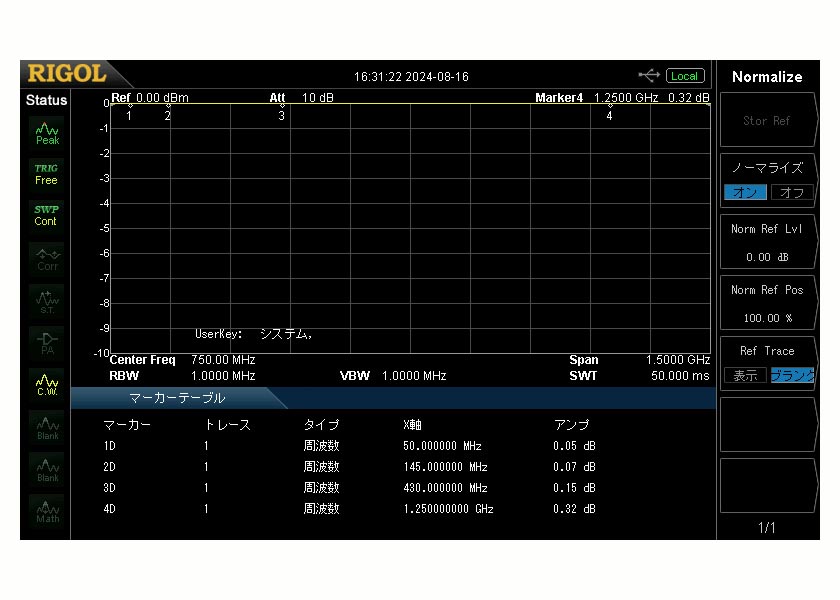Click the USB connection icon
Screen dimensions: 840x600
click(x=649, y=76)
